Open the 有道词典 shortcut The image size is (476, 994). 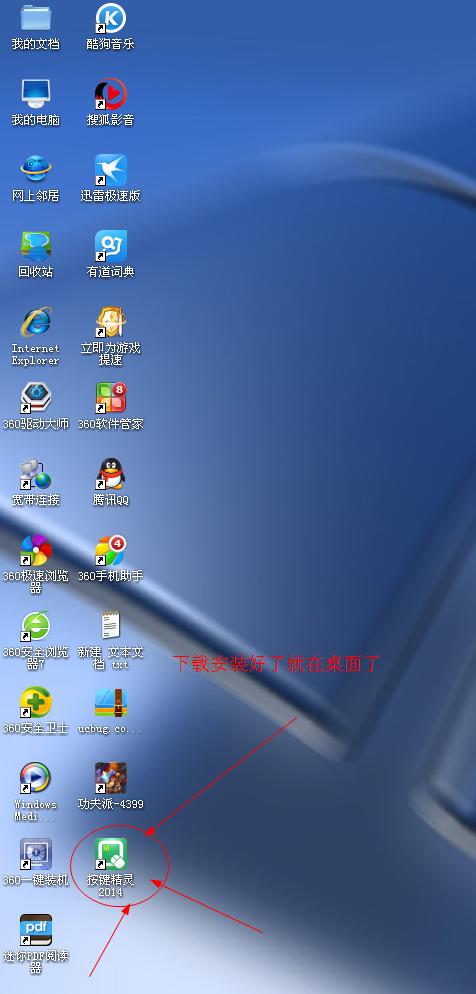click(111, 246)
